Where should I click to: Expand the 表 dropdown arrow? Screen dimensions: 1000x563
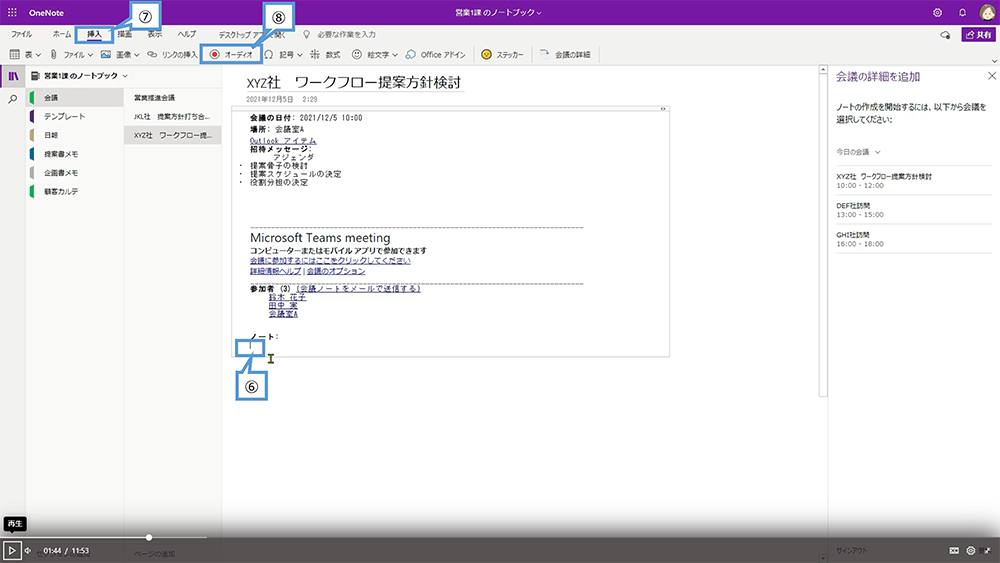pos(38,55)
